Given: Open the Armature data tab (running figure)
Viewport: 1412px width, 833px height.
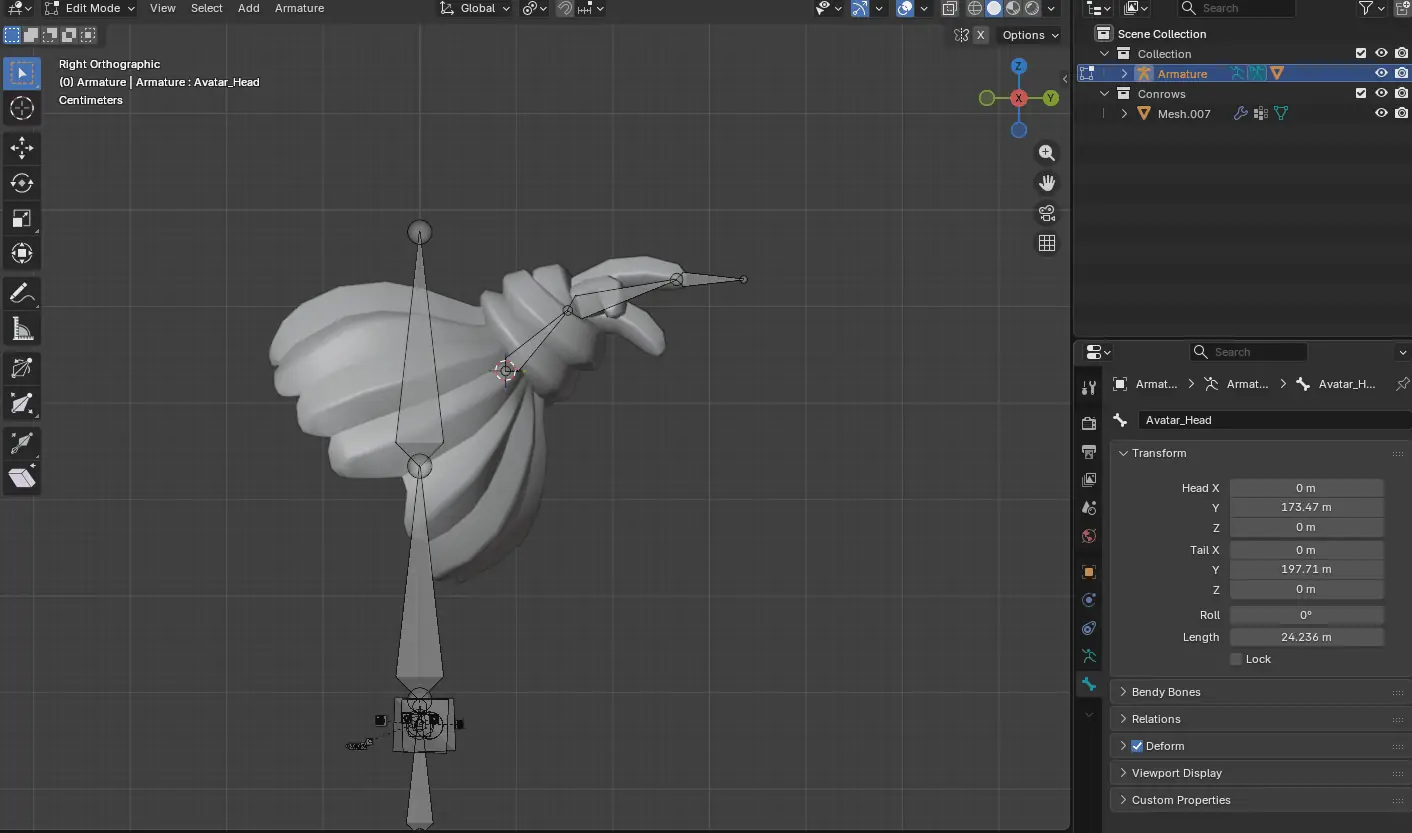Looking at the screenshot, I should [x=1089, y=657].
